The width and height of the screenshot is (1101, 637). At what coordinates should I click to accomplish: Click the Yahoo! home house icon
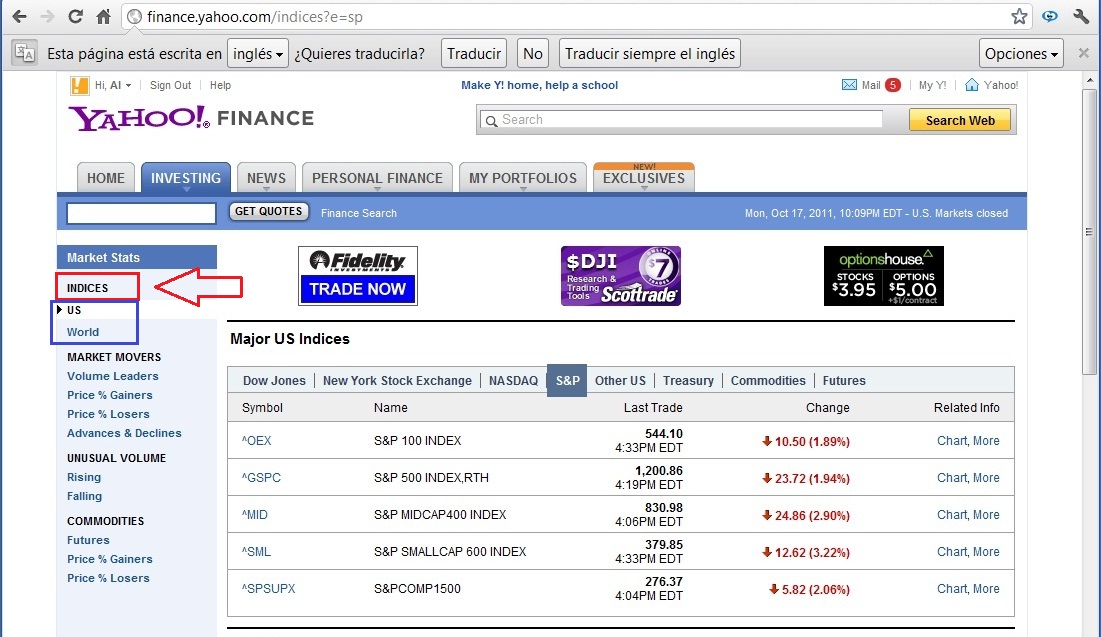tap(972, 84)
